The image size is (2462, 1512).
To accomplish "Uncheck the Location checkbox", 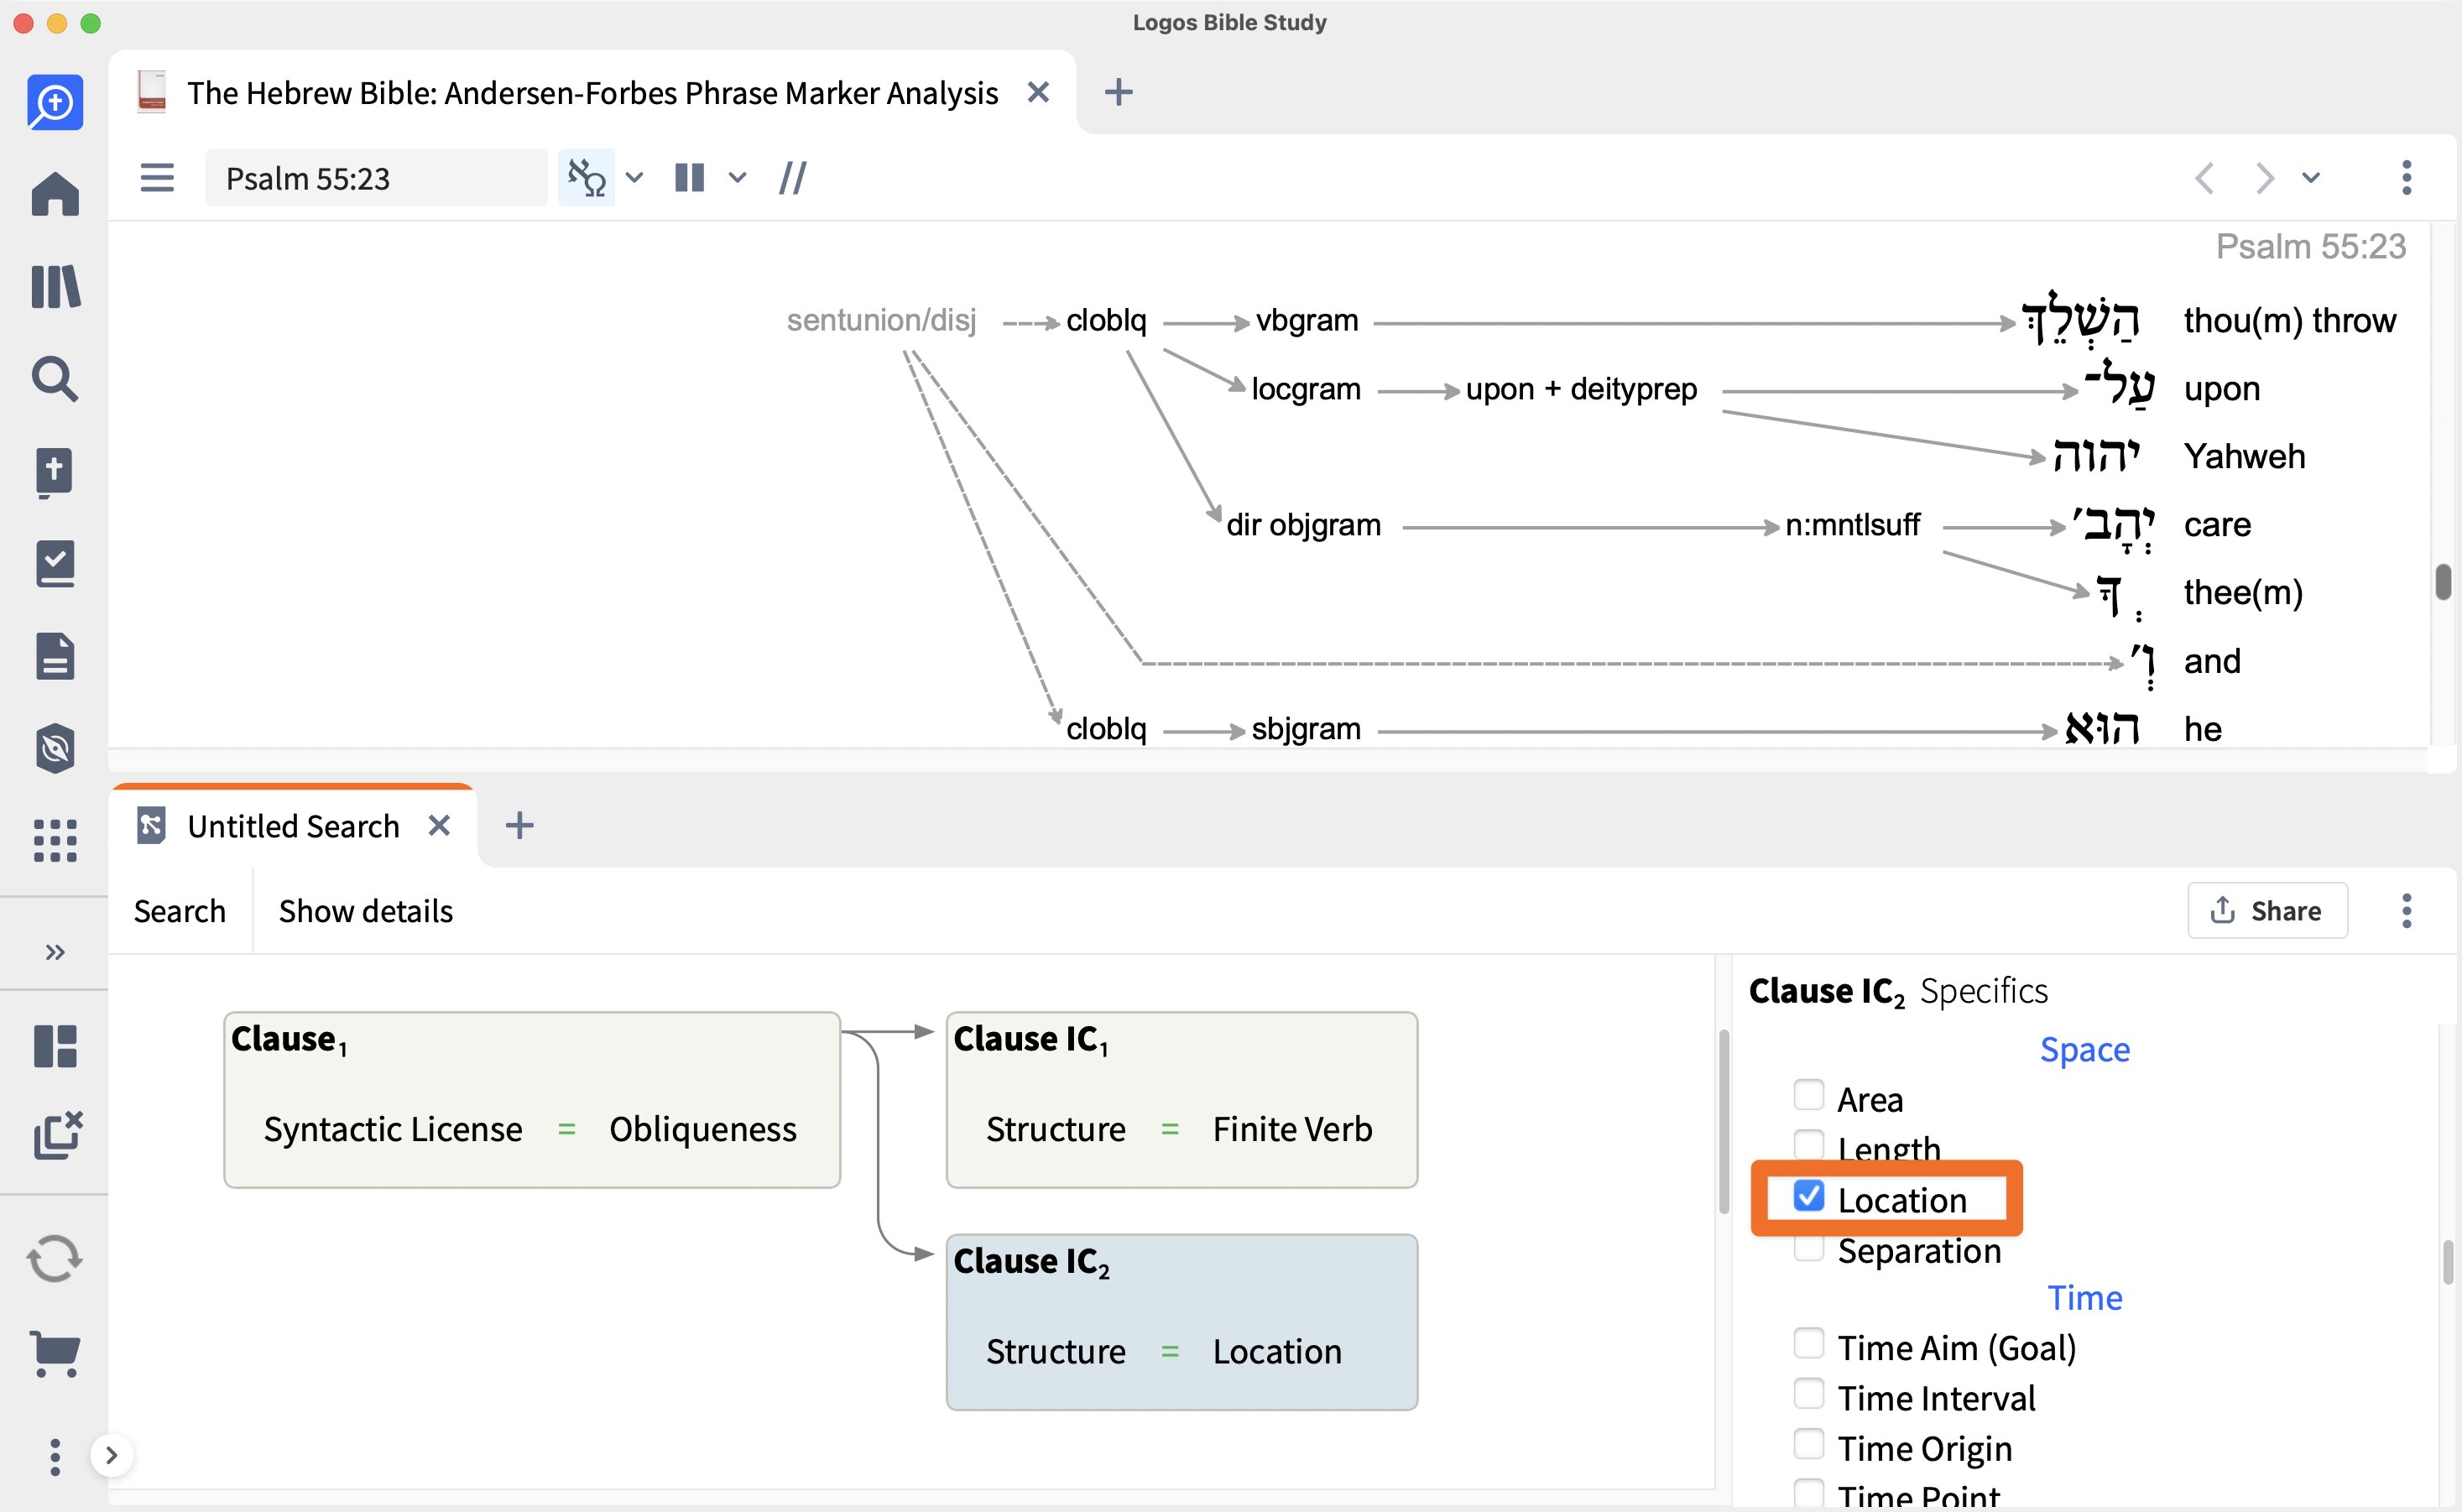I will point(1808,1196).
